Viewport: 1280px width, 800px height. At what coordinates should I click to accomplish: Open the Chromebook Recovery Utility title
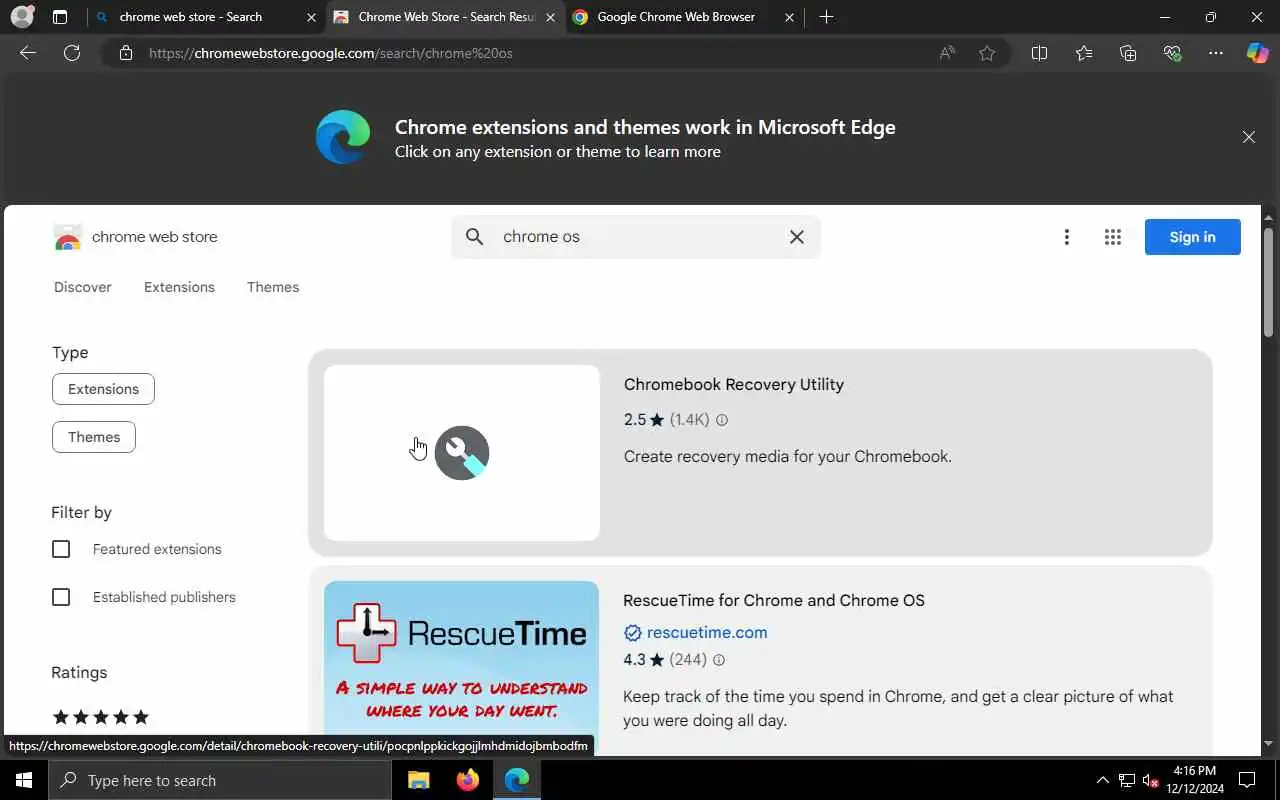point(734,385)
